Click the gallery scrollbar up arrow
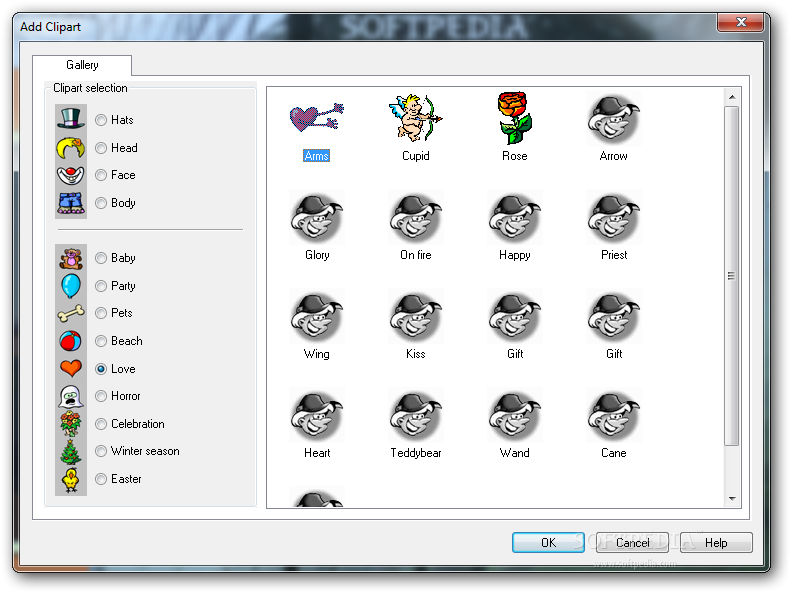Viewport: 791px width, 593px height. point(732,97)
